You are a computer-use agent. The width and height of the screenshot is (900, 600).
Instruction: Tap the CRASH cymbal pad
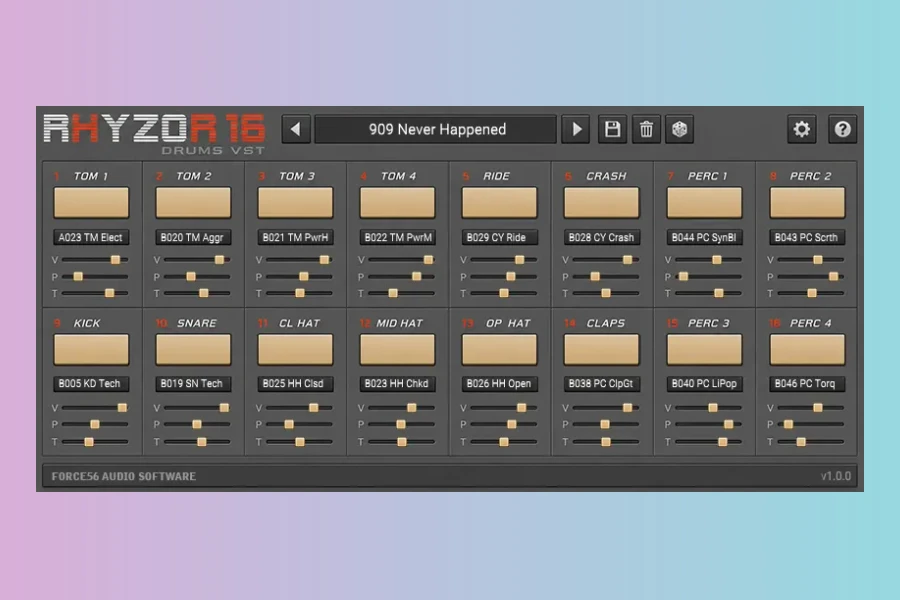tap(602, 202)
